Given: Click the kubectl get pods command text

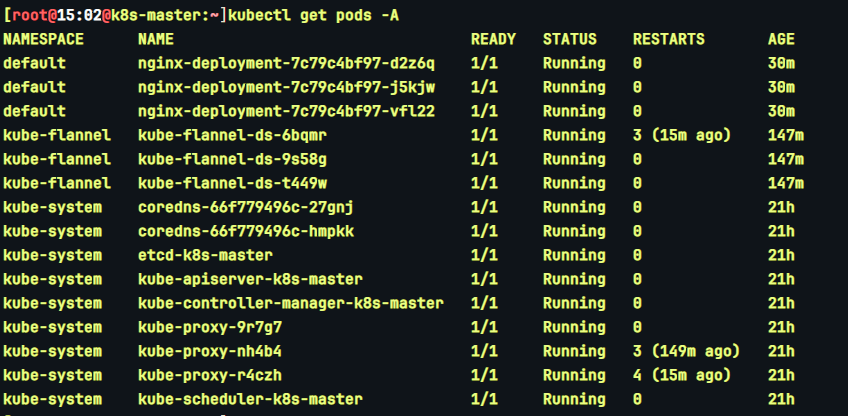Looking at the screenshot, I should pyautogui.click(x=318, y=15).
